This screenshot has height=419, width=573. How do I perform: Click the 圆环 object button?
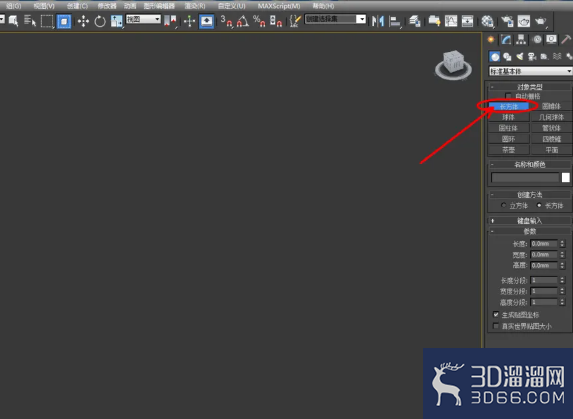[x=509, y=139]
